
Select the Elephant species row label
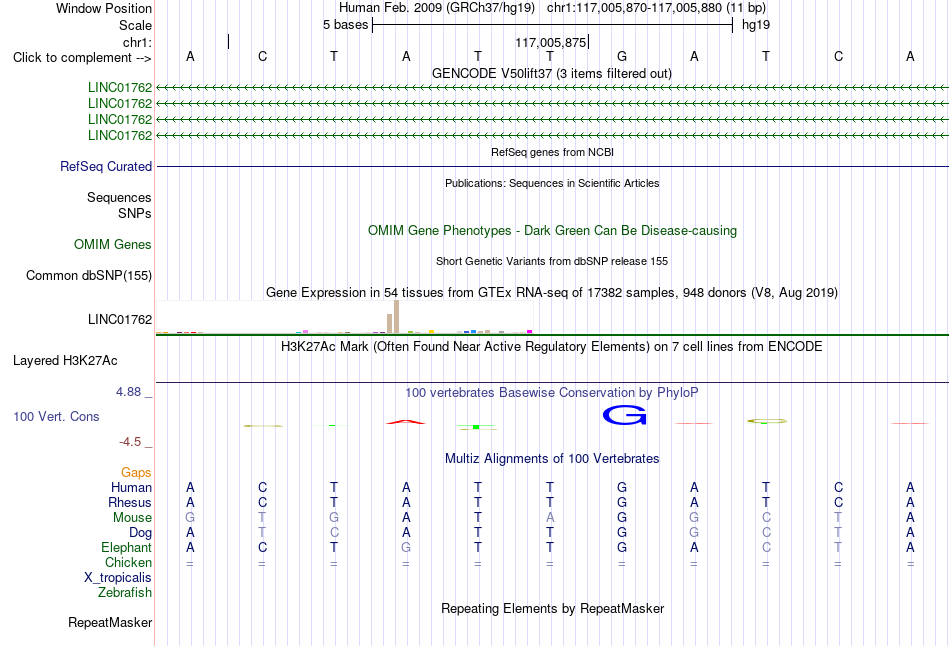(x=126, y=547)
